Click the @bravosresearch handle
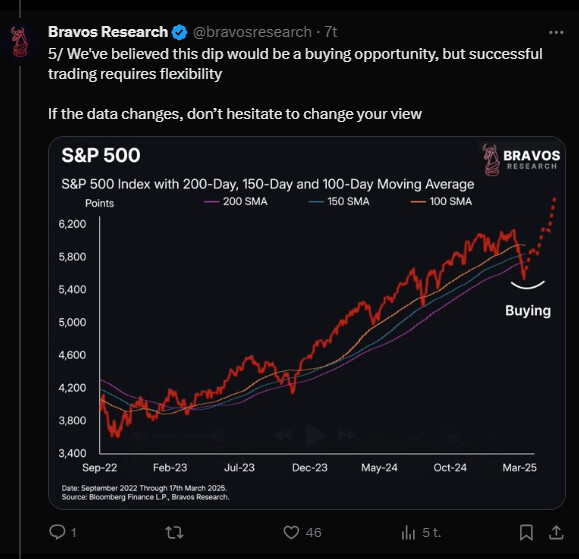Screen dimensions: 579x559 (252, 32)
